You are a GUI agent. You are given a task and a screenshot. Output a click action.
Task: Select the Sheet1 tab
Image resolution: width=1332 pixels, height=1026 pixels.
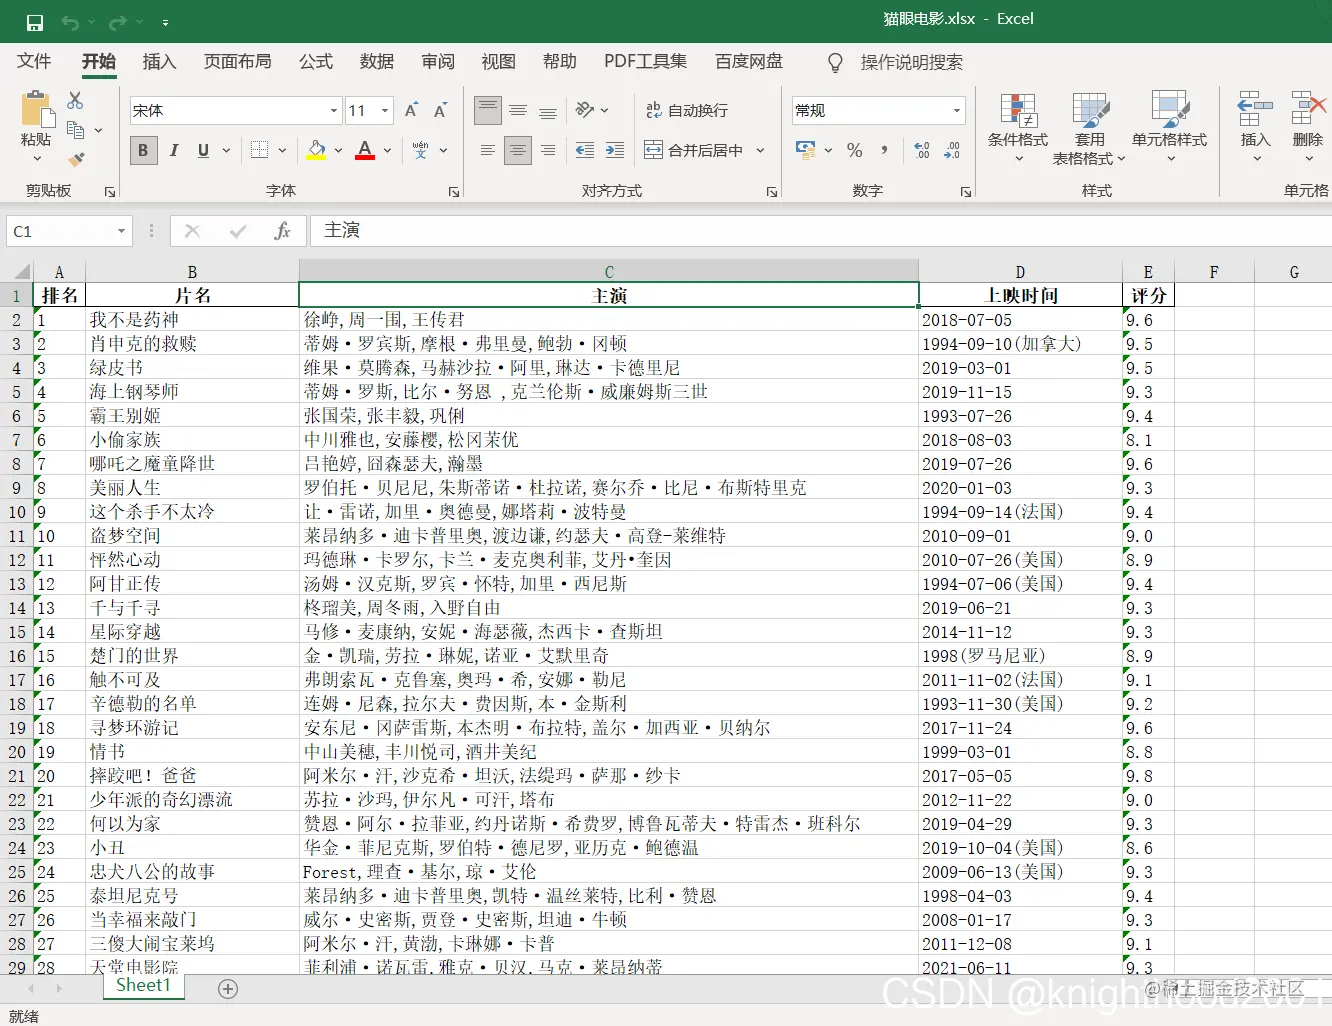[x=143, y=986]
